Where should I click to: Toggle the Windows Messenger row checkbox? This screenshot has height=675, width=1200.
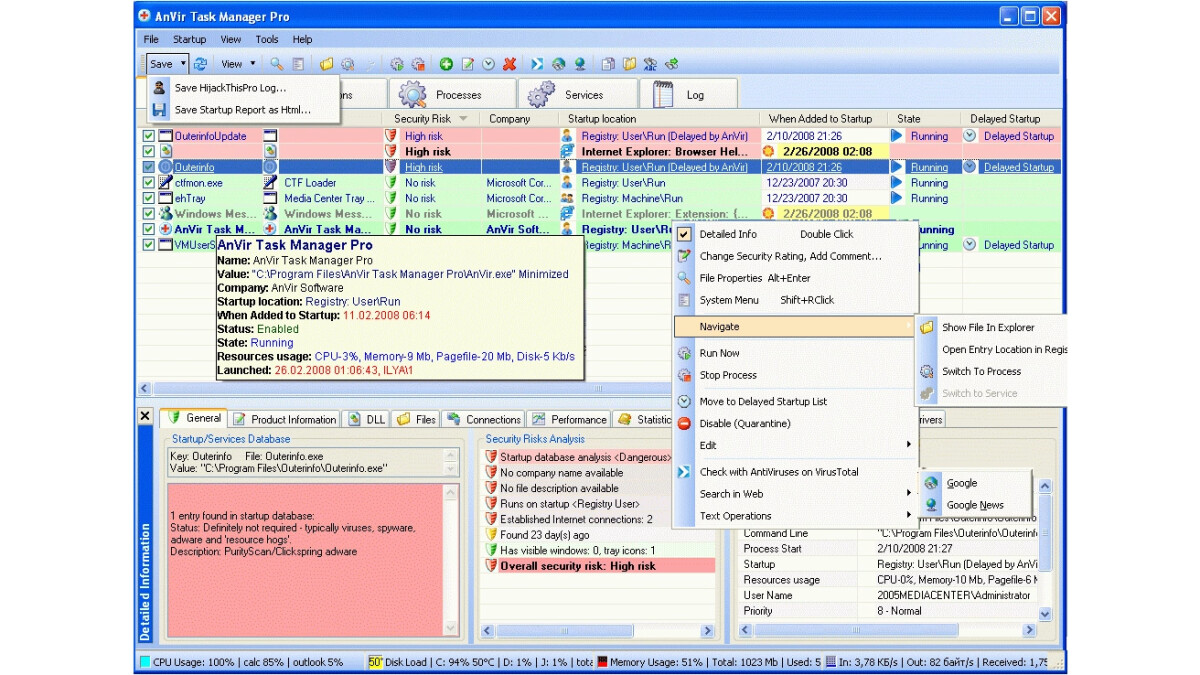(x=149, y=214)
